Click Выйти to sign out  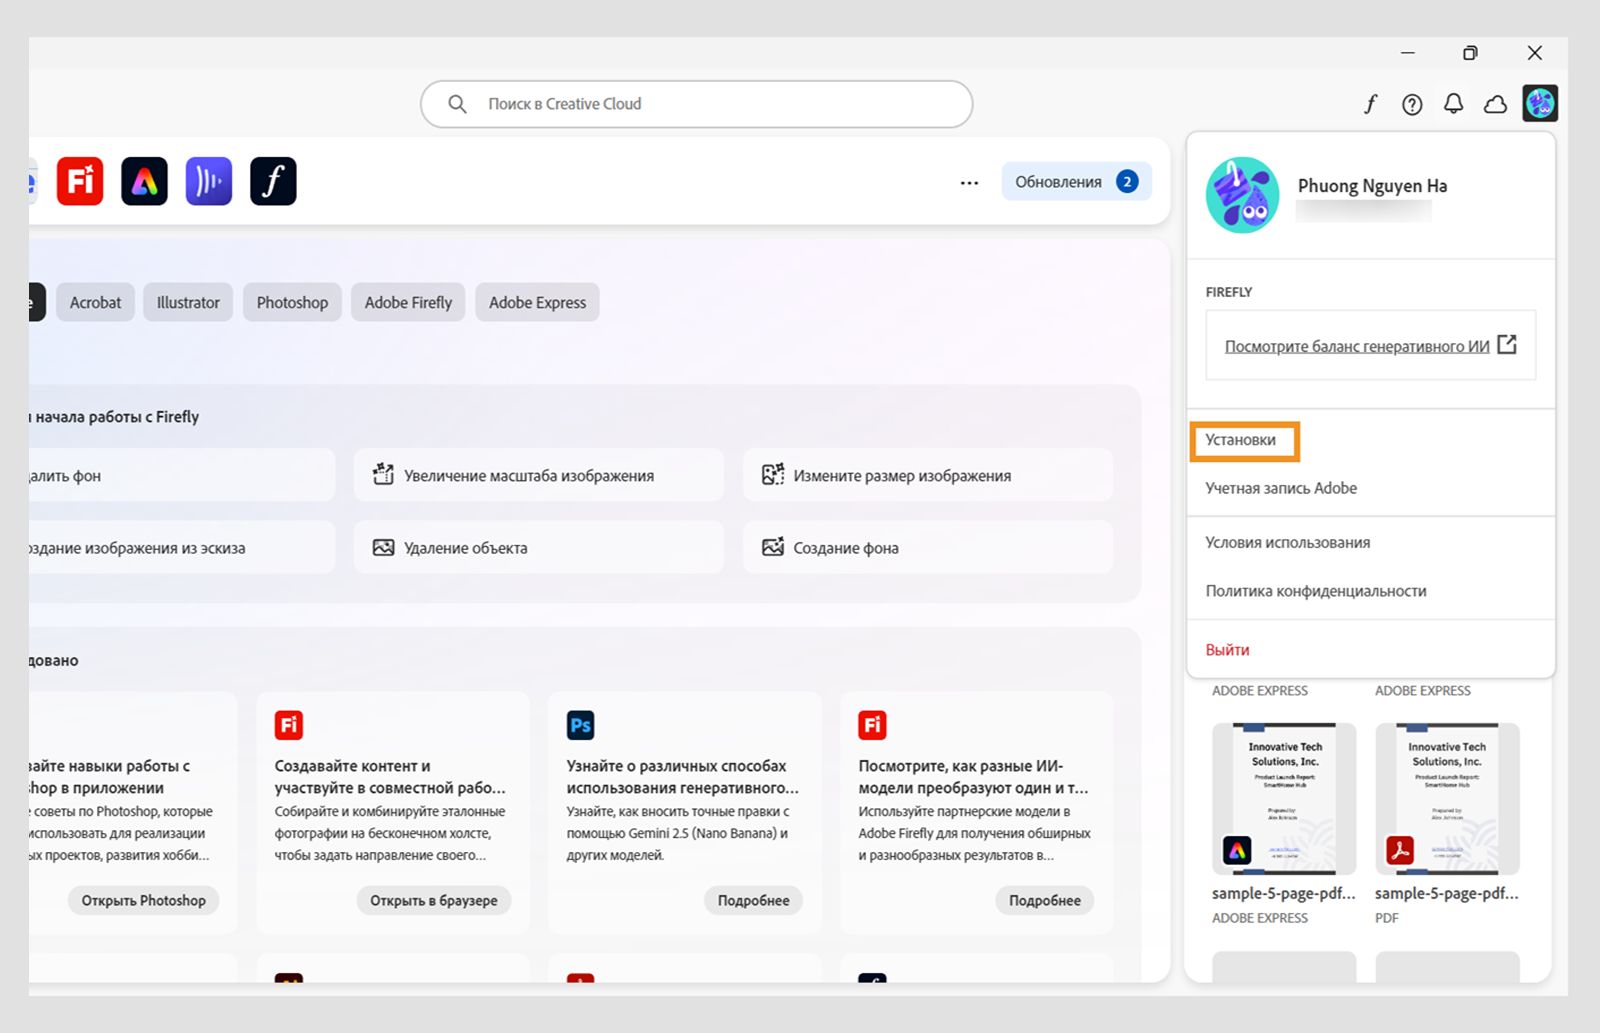point(1227,649)
